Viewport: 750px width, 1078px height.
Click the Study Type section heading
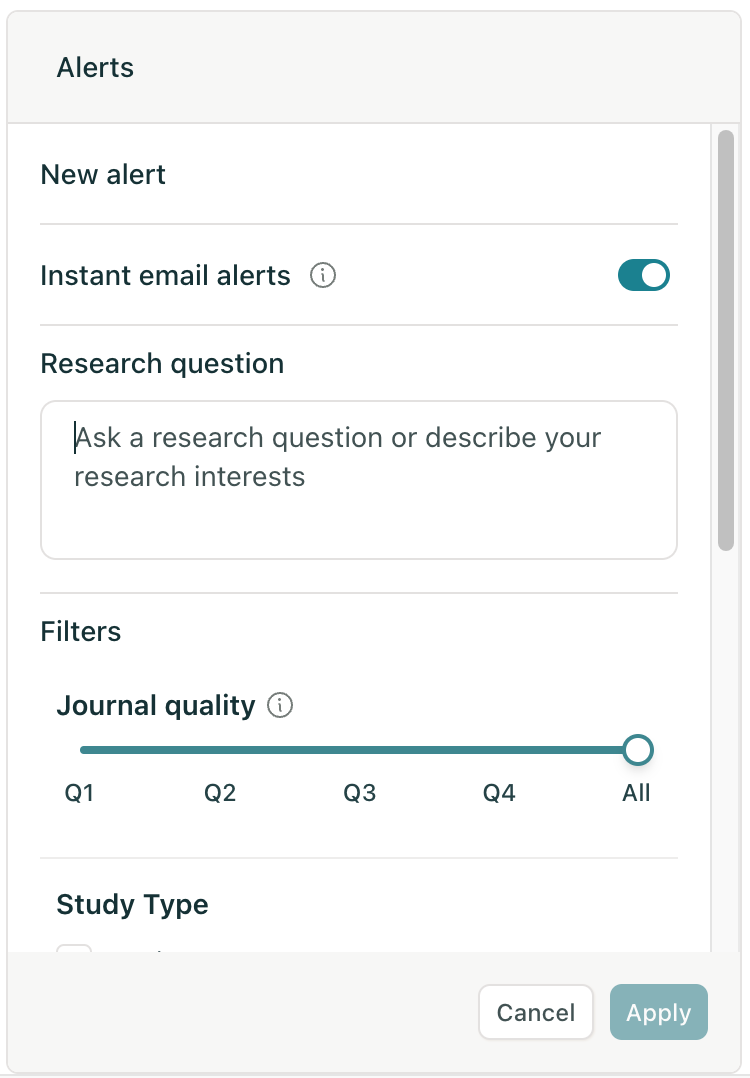(132, 905)
